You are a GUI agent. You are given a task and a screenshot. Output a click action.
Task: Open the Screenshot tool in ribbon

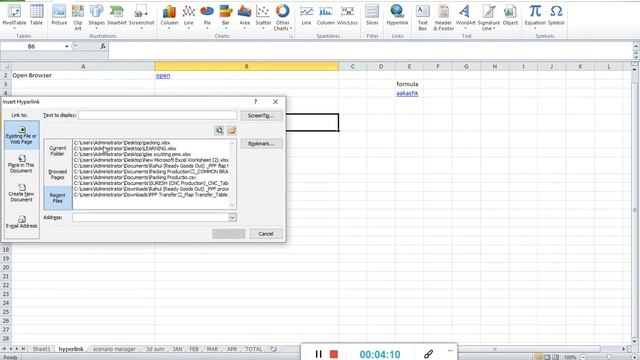(141, 16)
